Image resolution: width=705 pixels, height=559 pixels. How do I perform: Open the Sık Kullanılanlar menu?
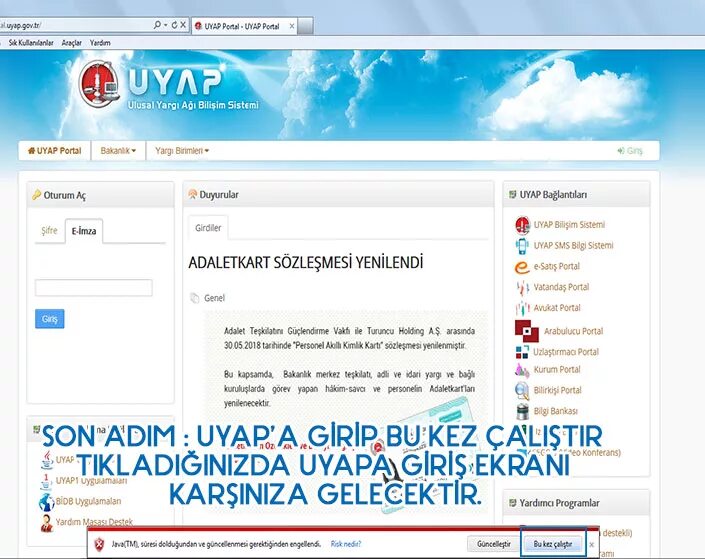coord(31,43)
